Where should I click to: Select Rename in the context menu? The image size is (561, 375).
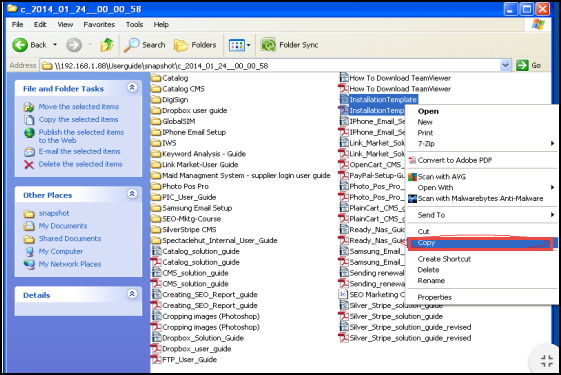click(482, 281)
